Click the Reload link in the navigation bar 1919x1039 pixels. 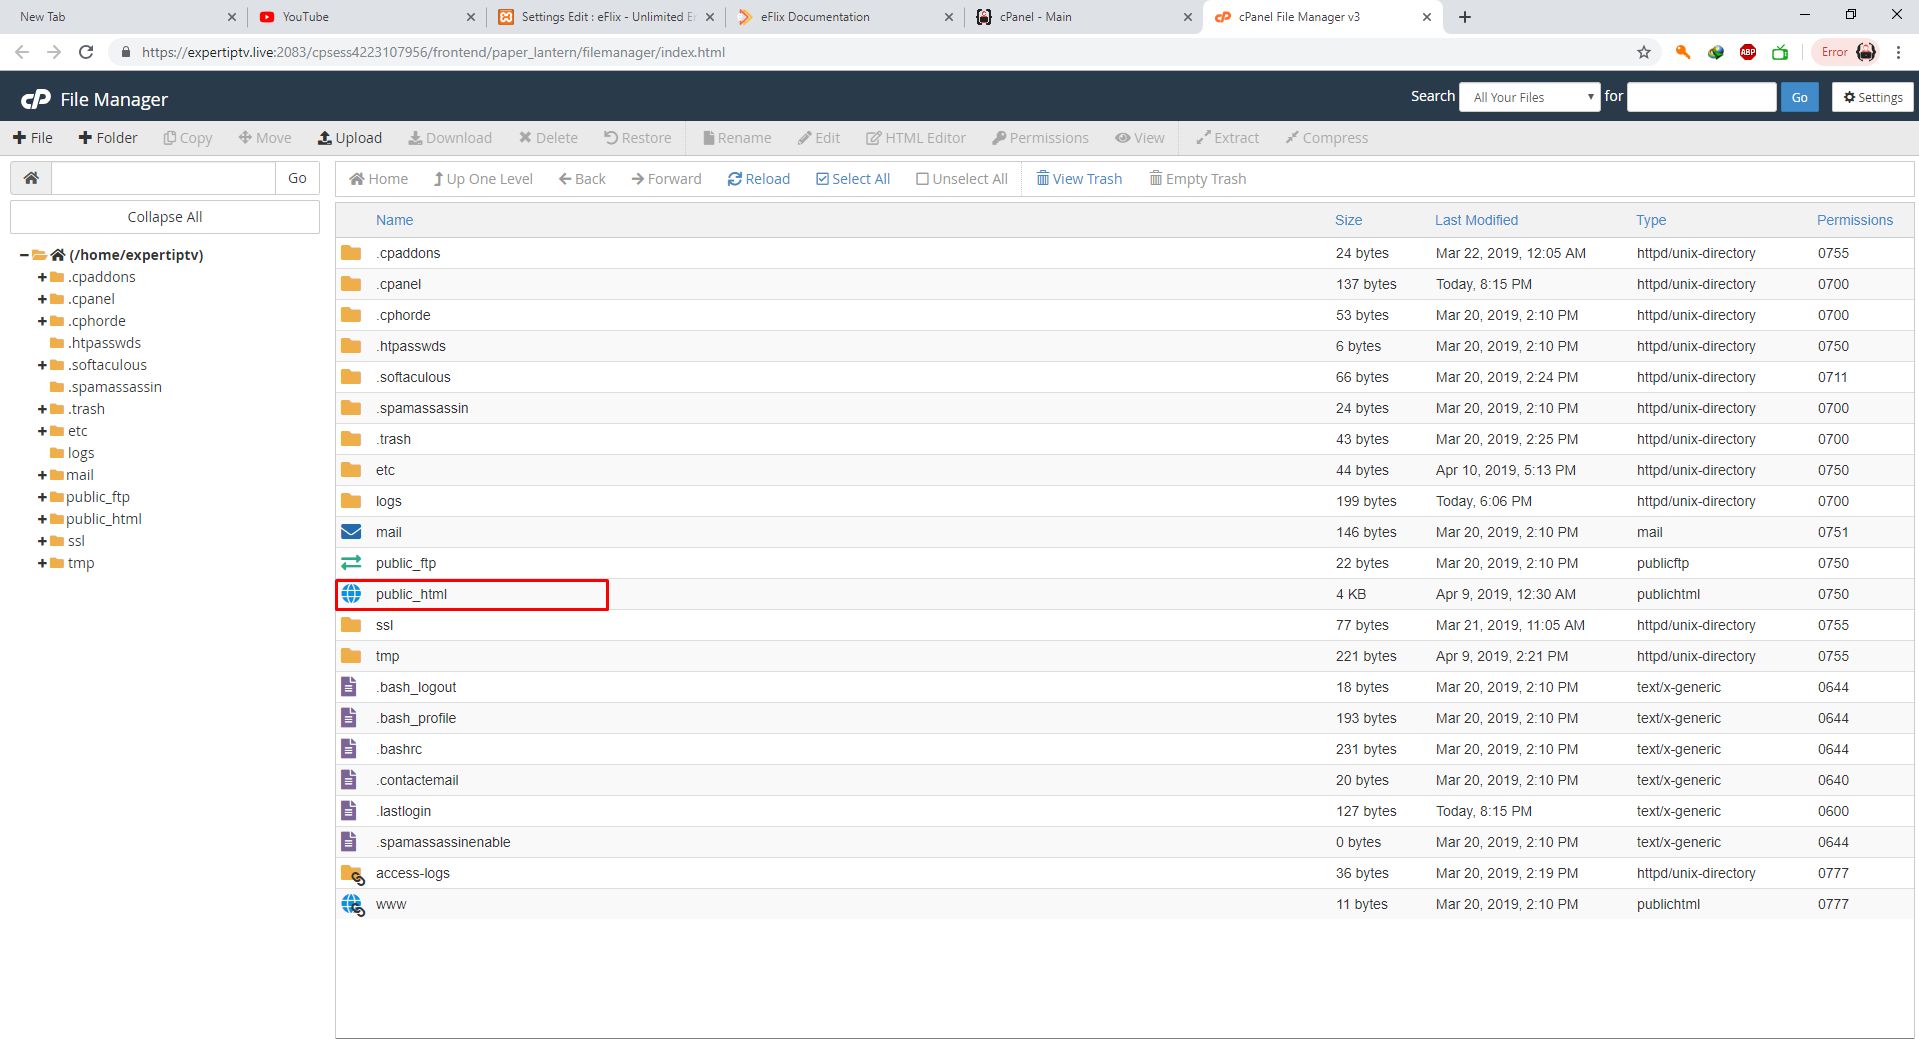coord(759,179)
